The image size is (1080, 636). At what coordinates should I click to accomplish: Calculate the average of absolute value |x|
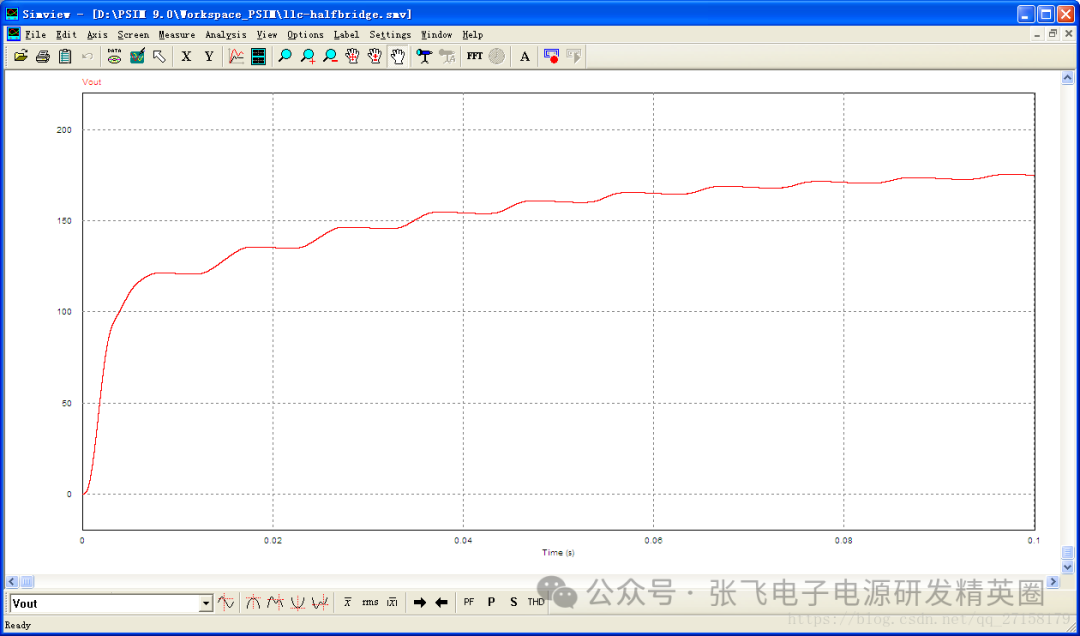pos(392,602)
